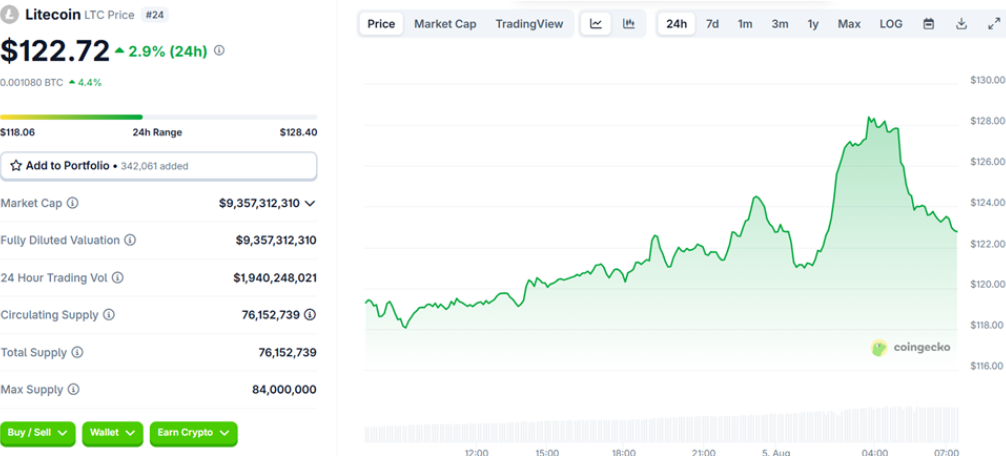Click the $130.00 axis label
The image size is (1006, 465).
[x=988, y=80]
